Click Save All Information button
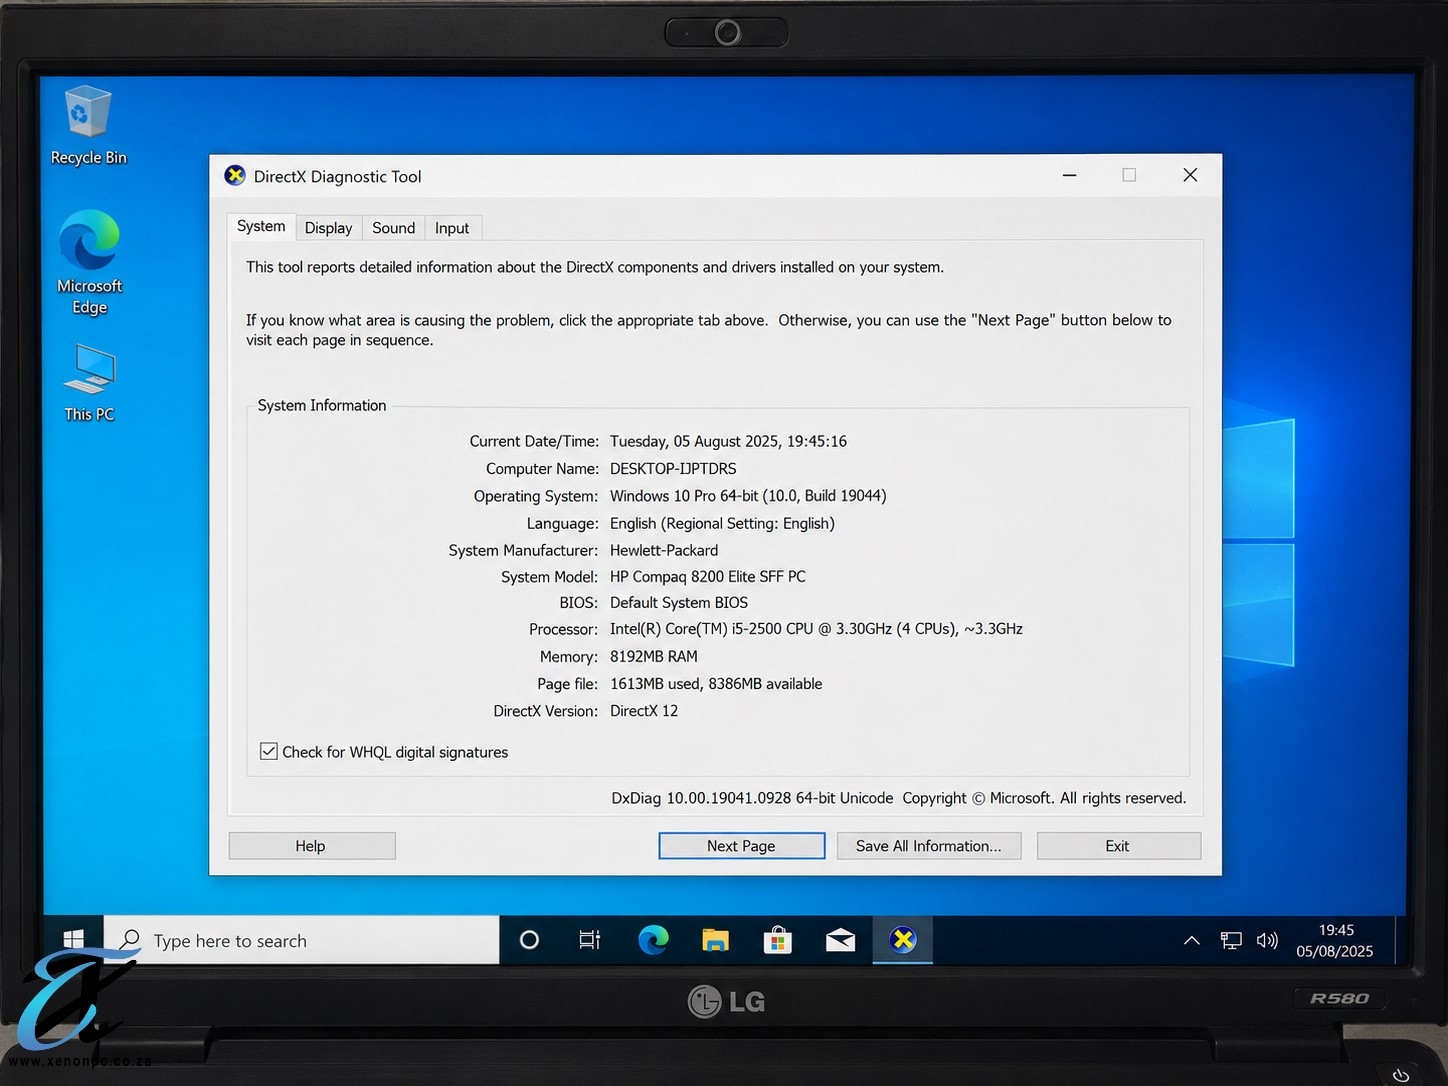This screenshot has height=1086, width=1448. tap(929, 846)
